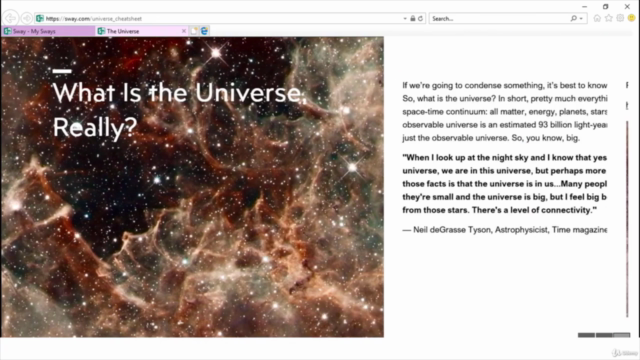Refresh the page with the reload icon

tap(420, 18)
